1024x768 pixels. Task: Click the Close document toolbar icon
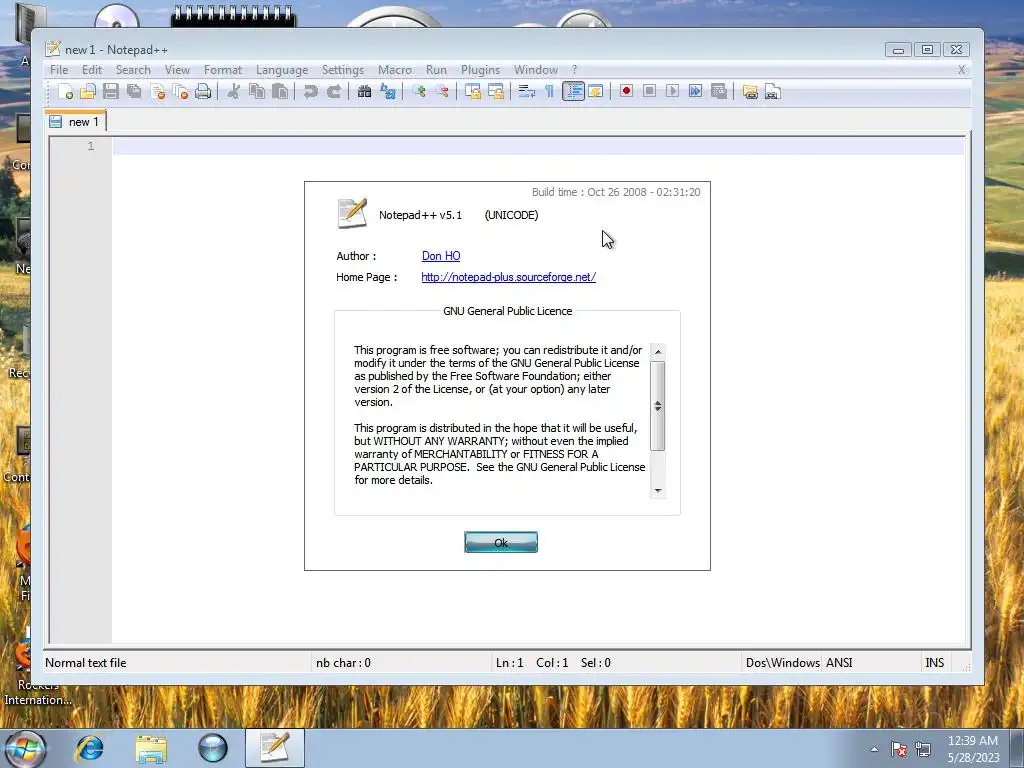[x=157, y=91]
